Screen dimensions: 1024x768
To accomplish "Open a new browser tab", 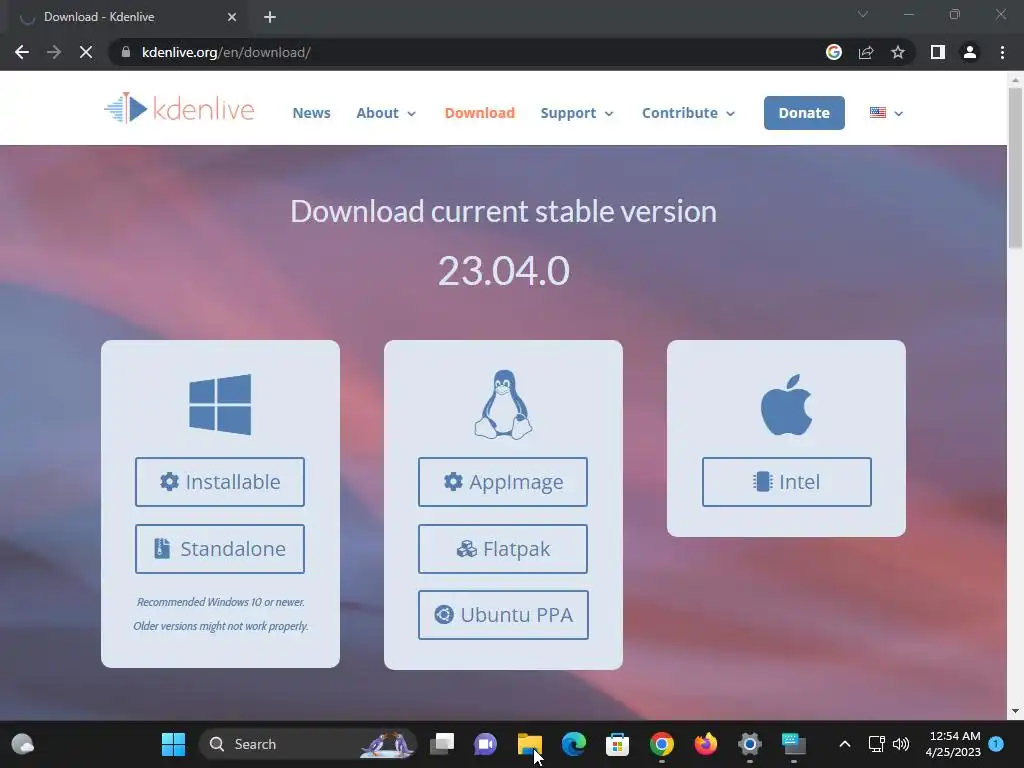I will (x=270, y=17).
